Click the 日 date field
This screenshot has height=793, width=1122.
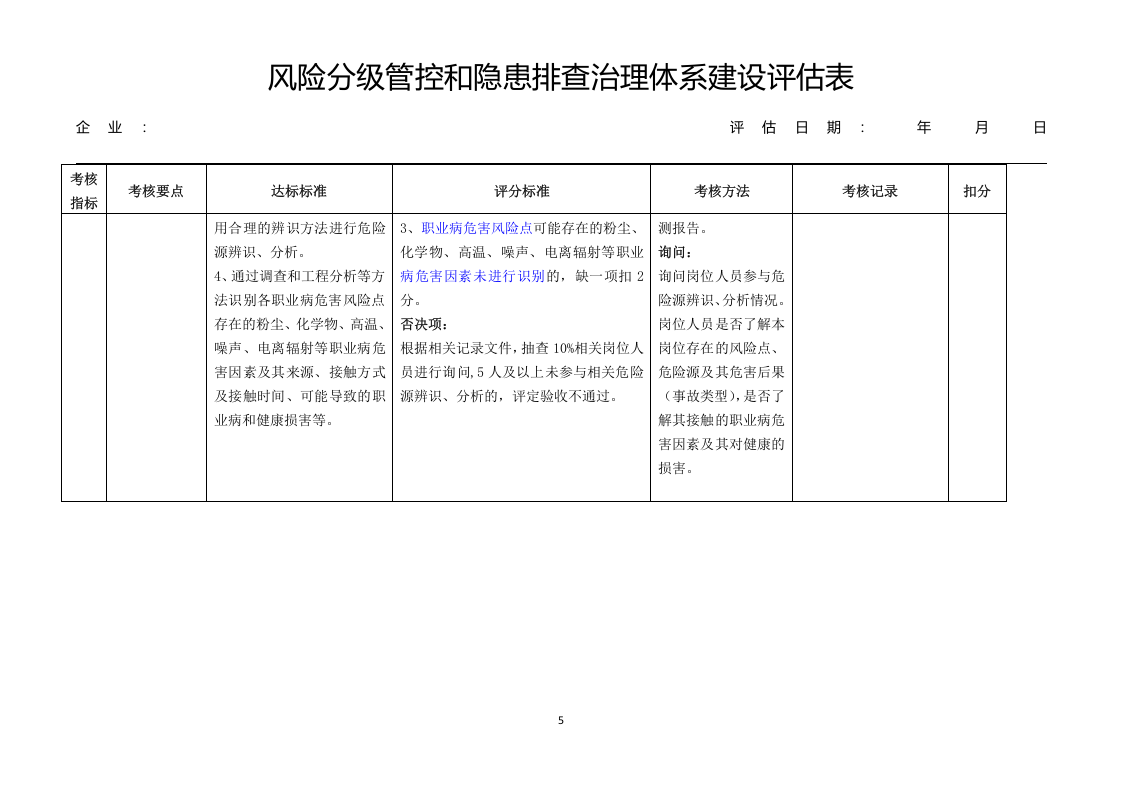coord(1040,127)
